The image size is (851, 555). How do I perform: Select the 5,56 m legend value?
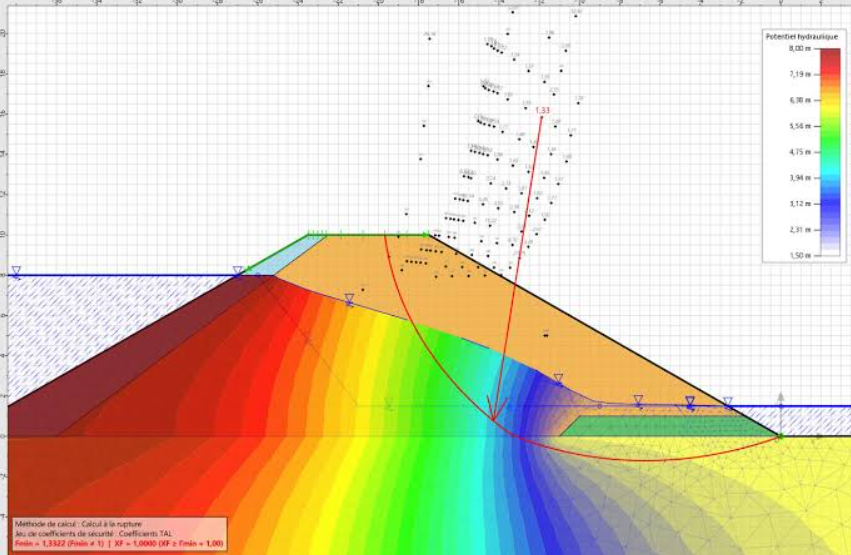pyautogui.click(x=799, y=126)
